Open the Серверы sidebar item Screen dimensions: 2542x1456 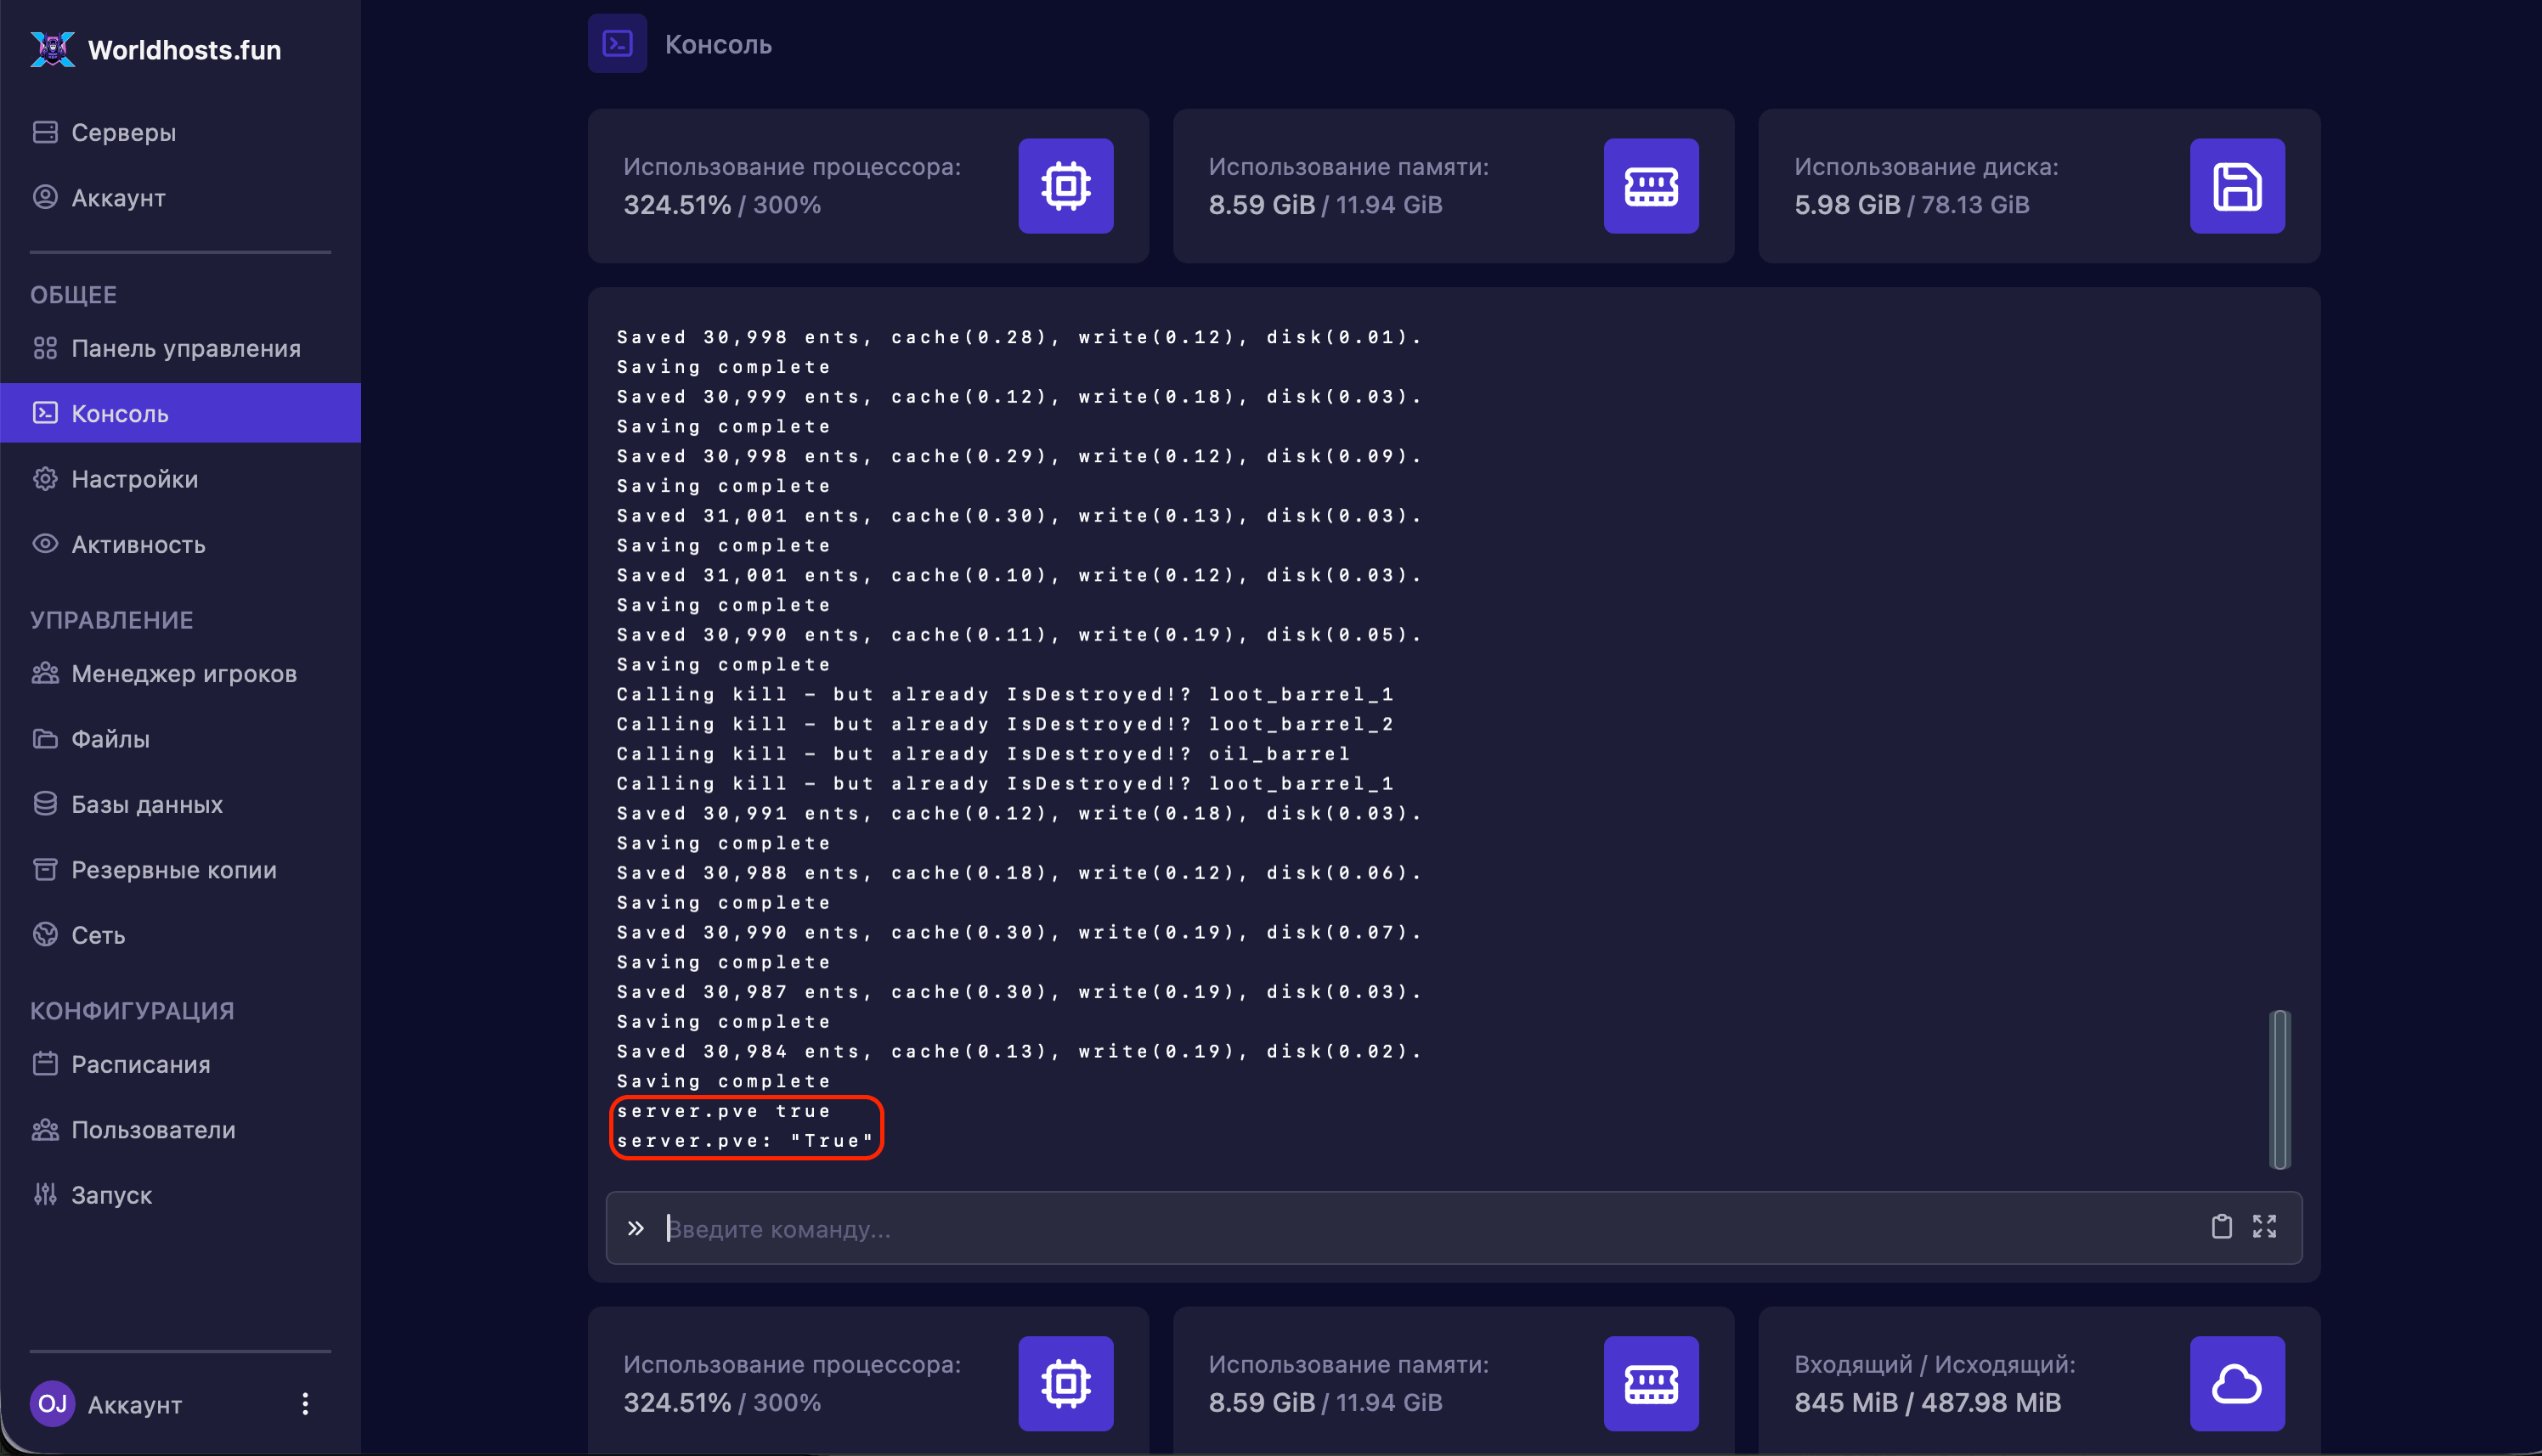pyautogui.click(x=180, y=132)
